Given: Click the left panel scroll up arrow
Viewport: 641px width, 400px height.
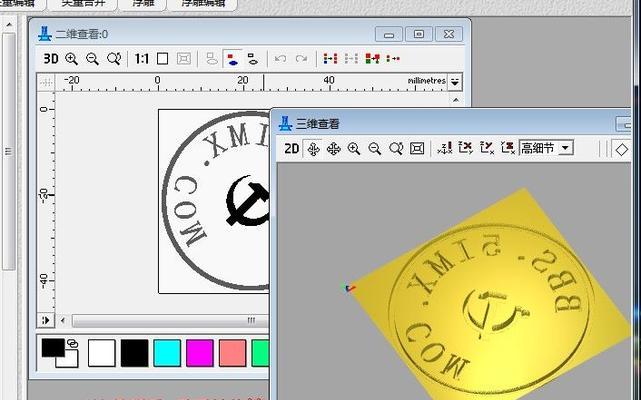Looking at the screenshot, I should pos(9,25).
